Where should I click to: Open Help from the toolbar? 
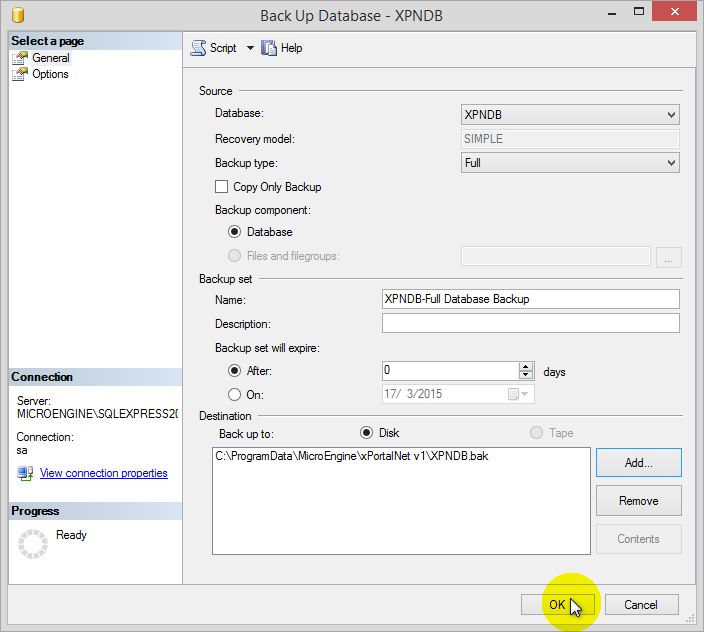pos(282,48)
